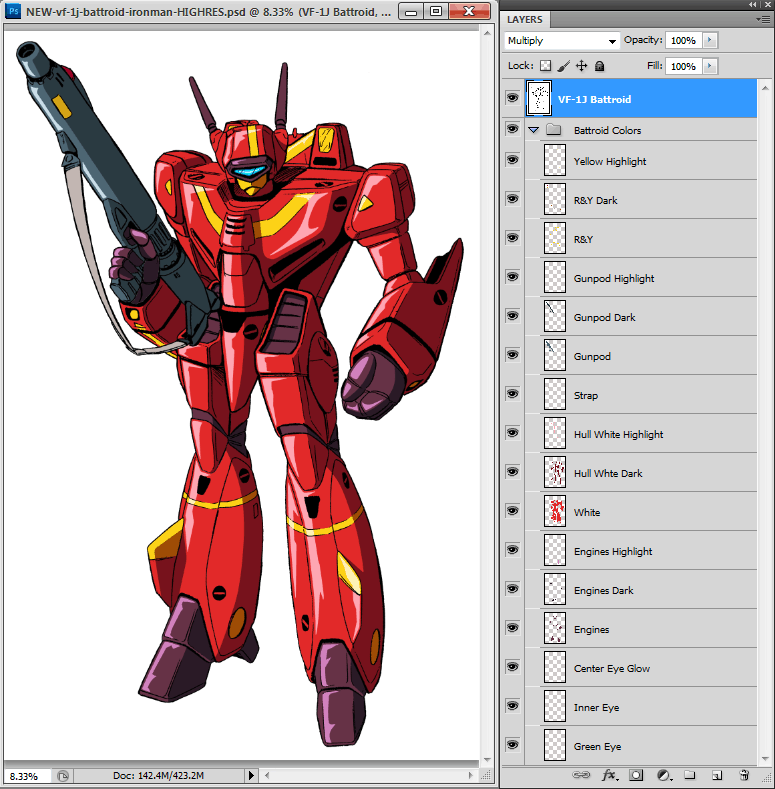
Task: Open status bar info arrow menu
Action: click(x=252, y=775)
